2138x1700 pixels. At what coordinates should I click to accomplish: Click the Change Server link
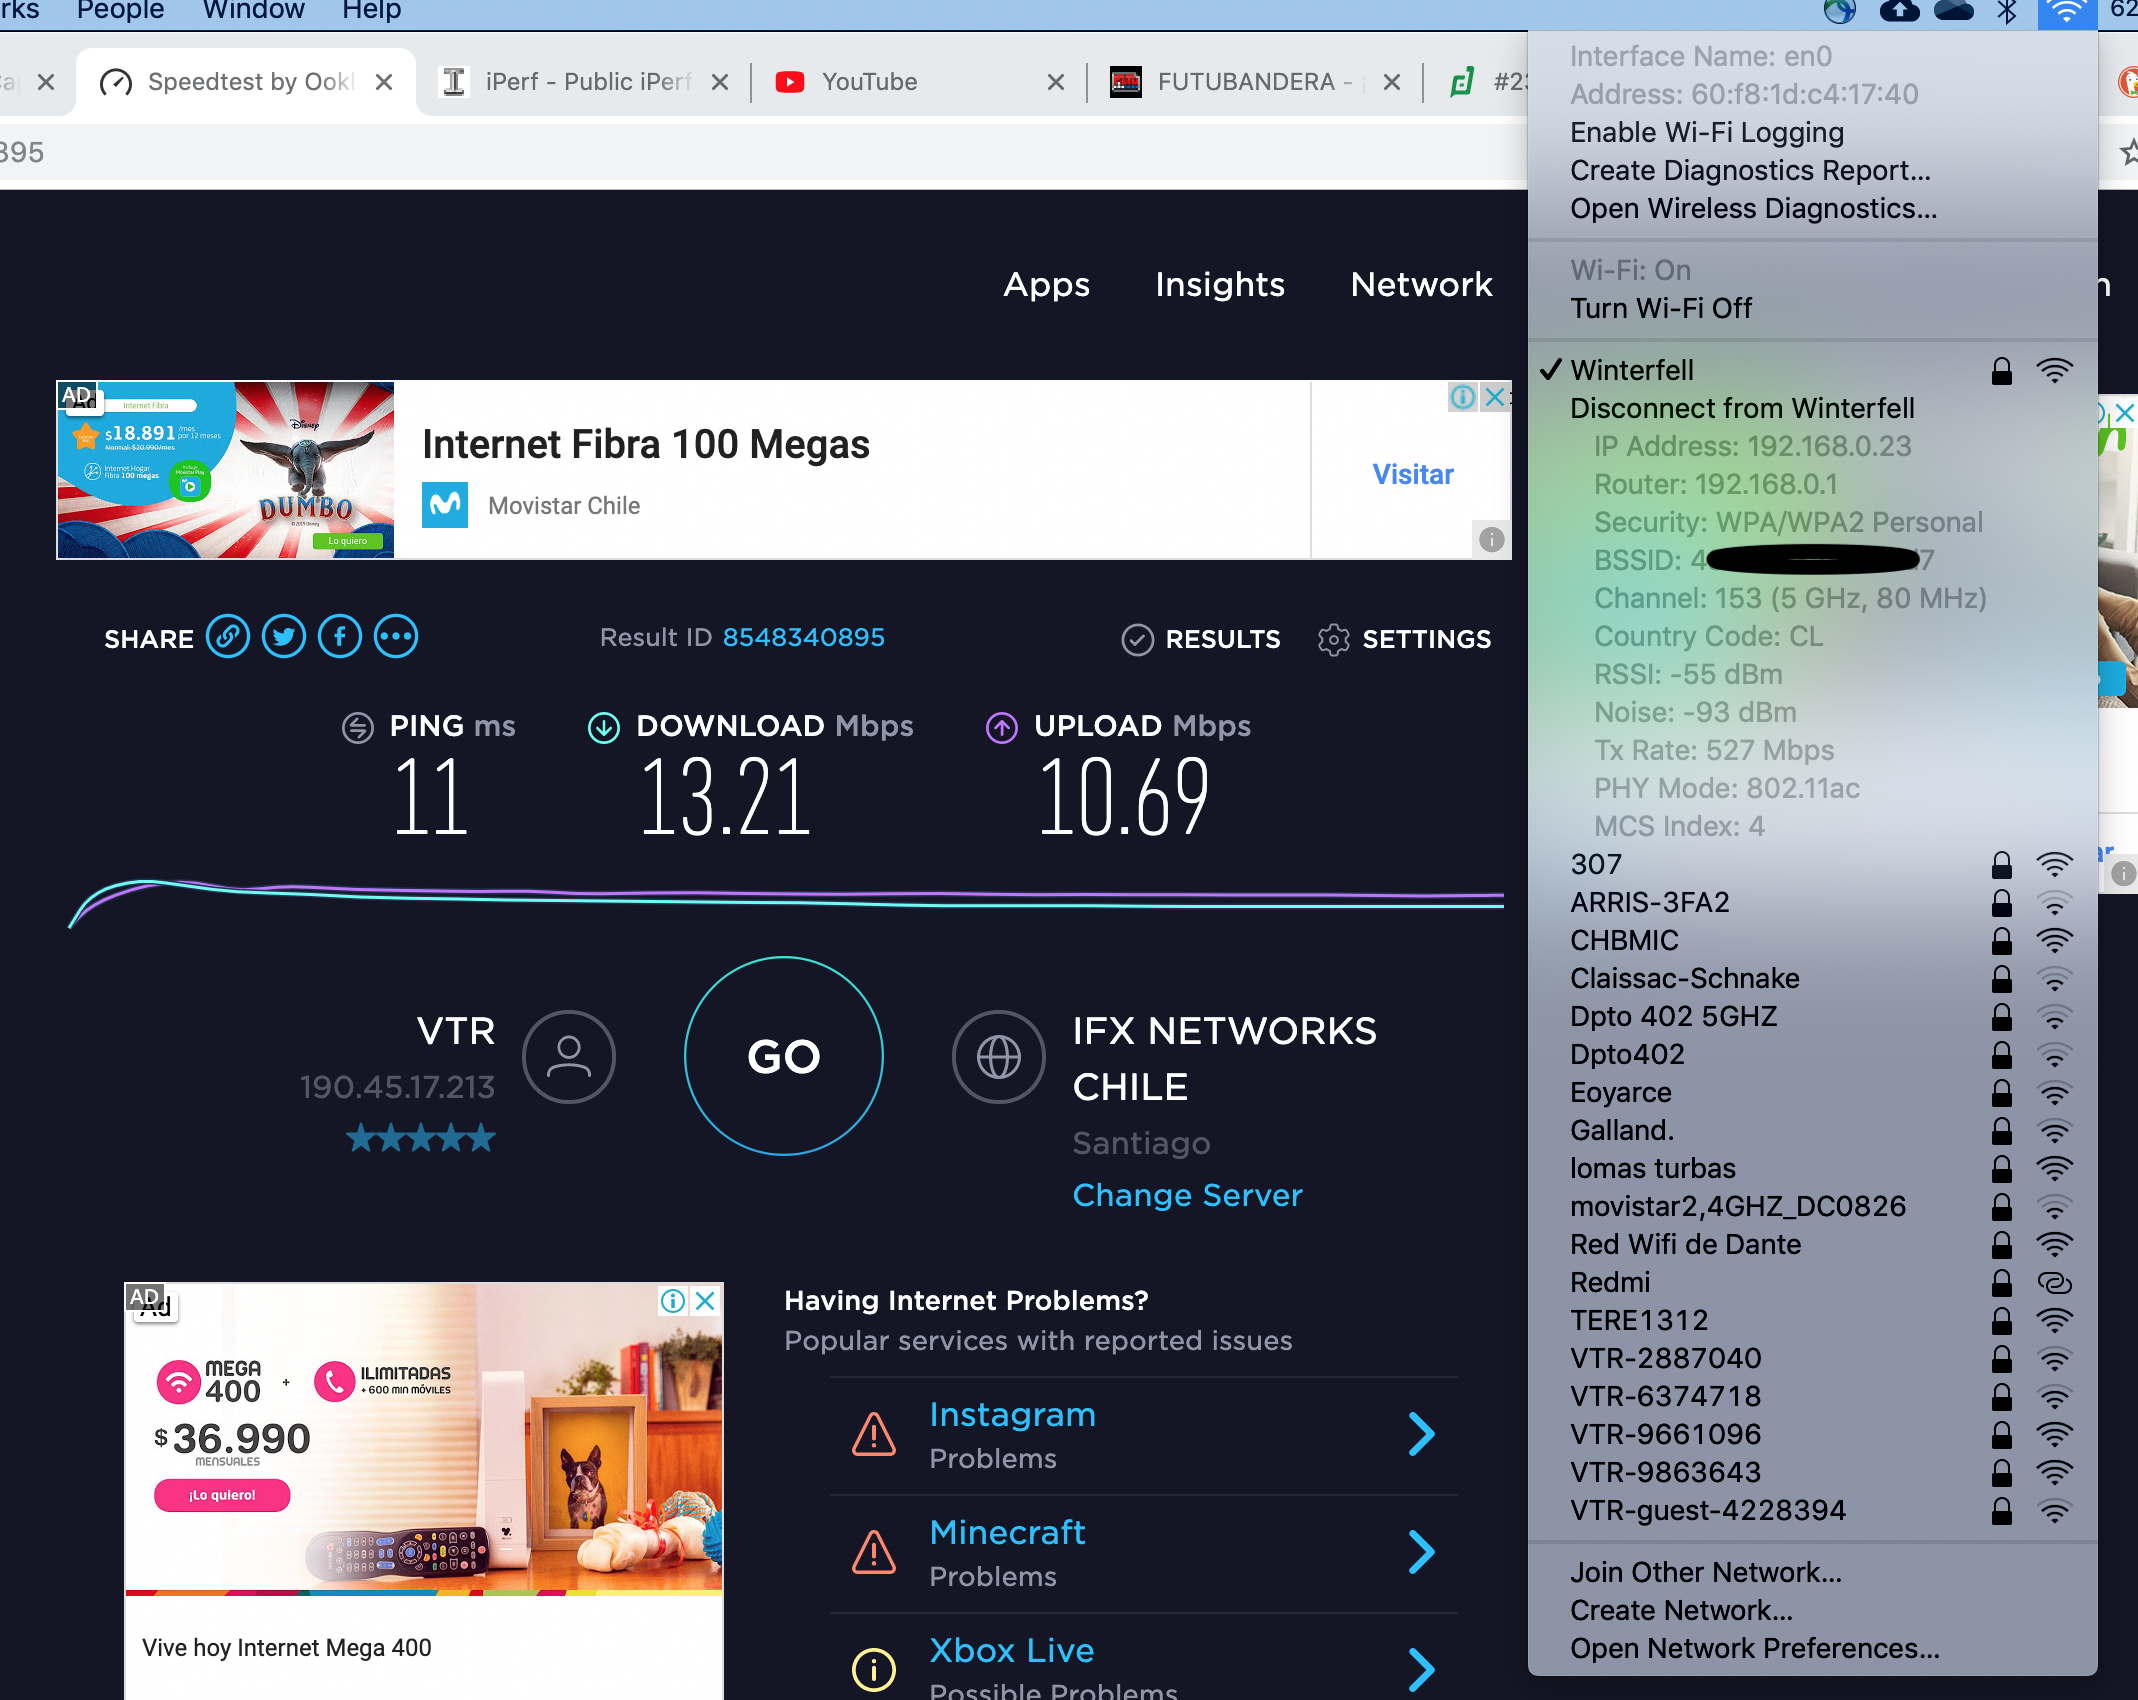(x=1187, y=1195)
